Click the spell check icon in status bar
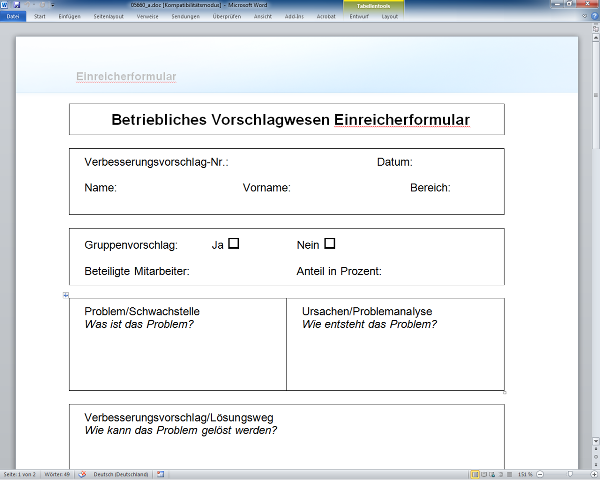This screenshot has width=600, height=480. click(83, 474)
